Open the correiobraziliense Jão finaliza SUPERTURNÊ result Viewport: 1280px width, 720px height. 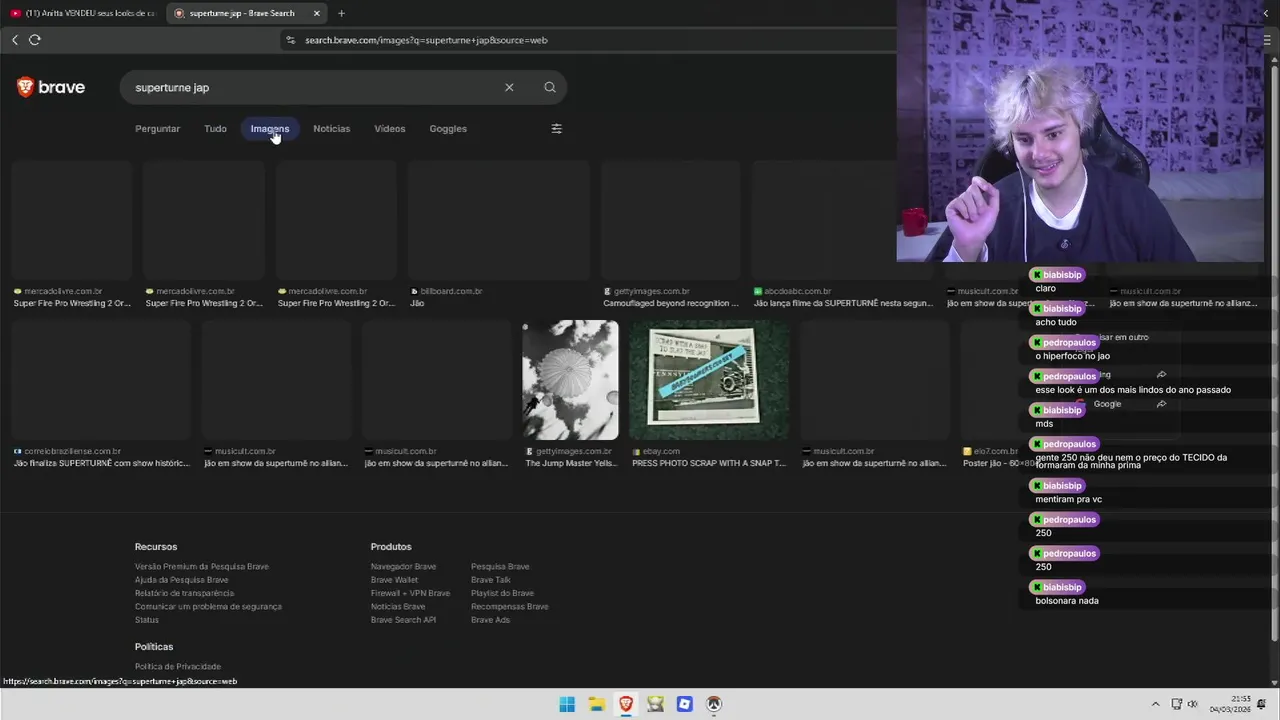[x=101, y=394]
